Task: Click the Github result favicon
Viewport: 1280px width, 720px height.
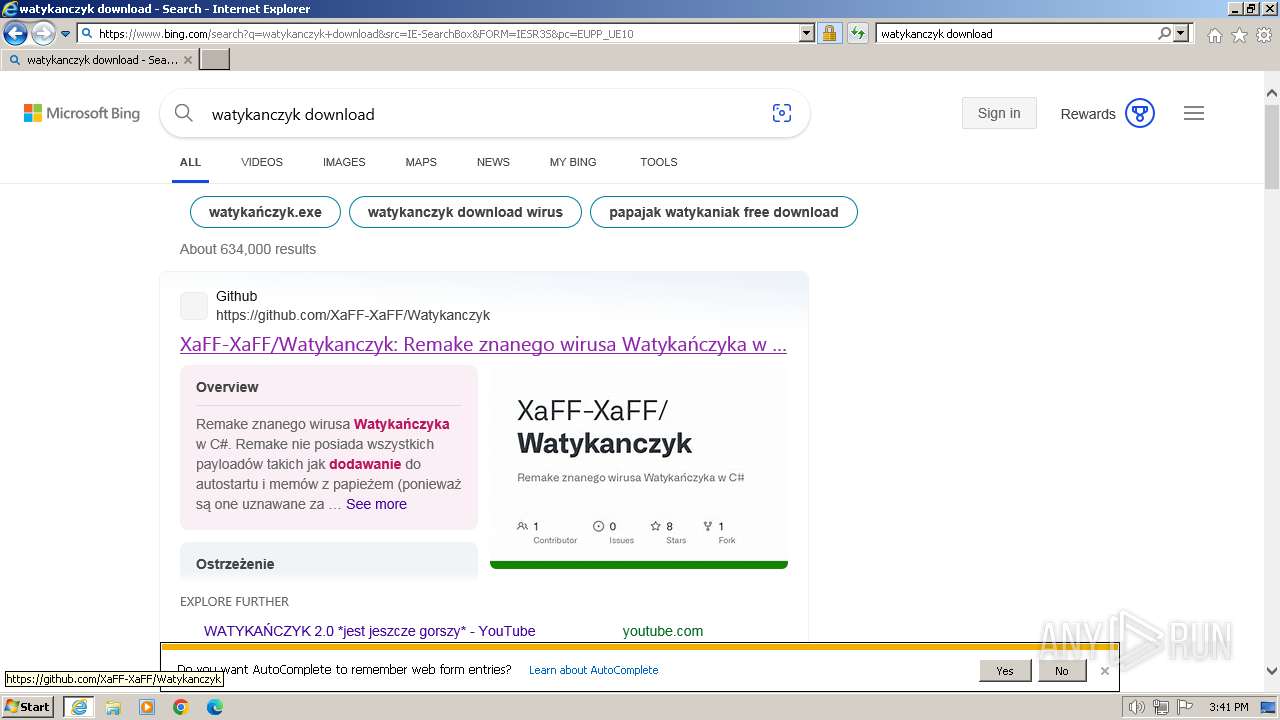Action: click(x=194, y=306)
